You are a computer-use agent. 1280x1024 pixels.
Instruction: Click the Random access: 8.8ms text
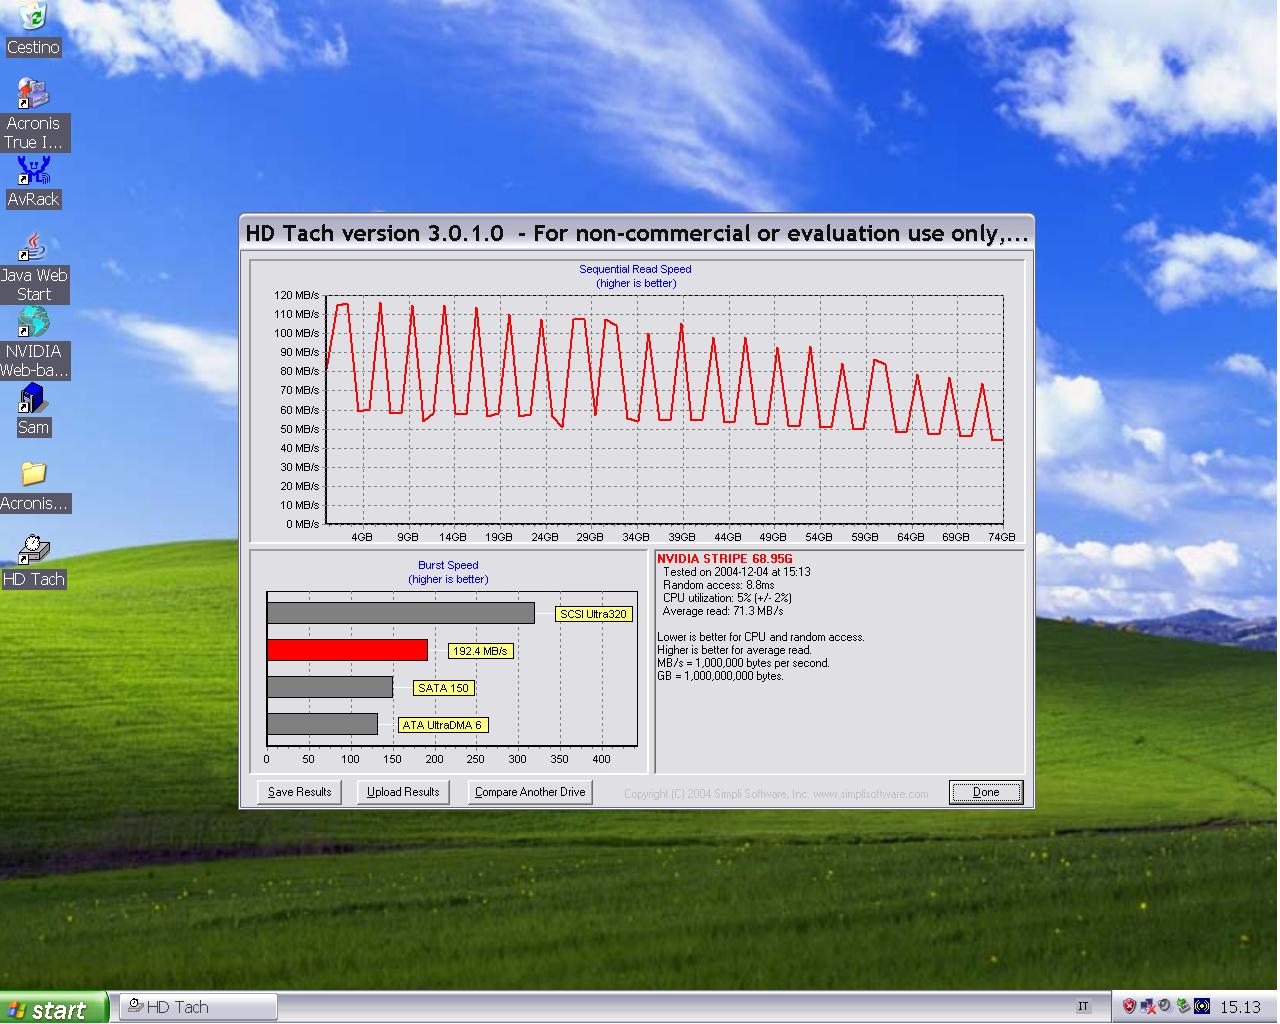(718, 585)
